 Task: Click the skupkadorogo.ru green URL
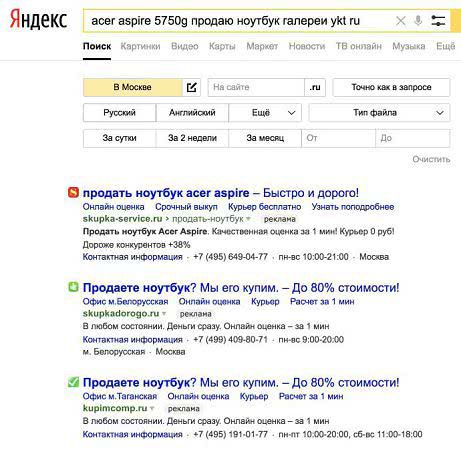(x=121, y=313)
